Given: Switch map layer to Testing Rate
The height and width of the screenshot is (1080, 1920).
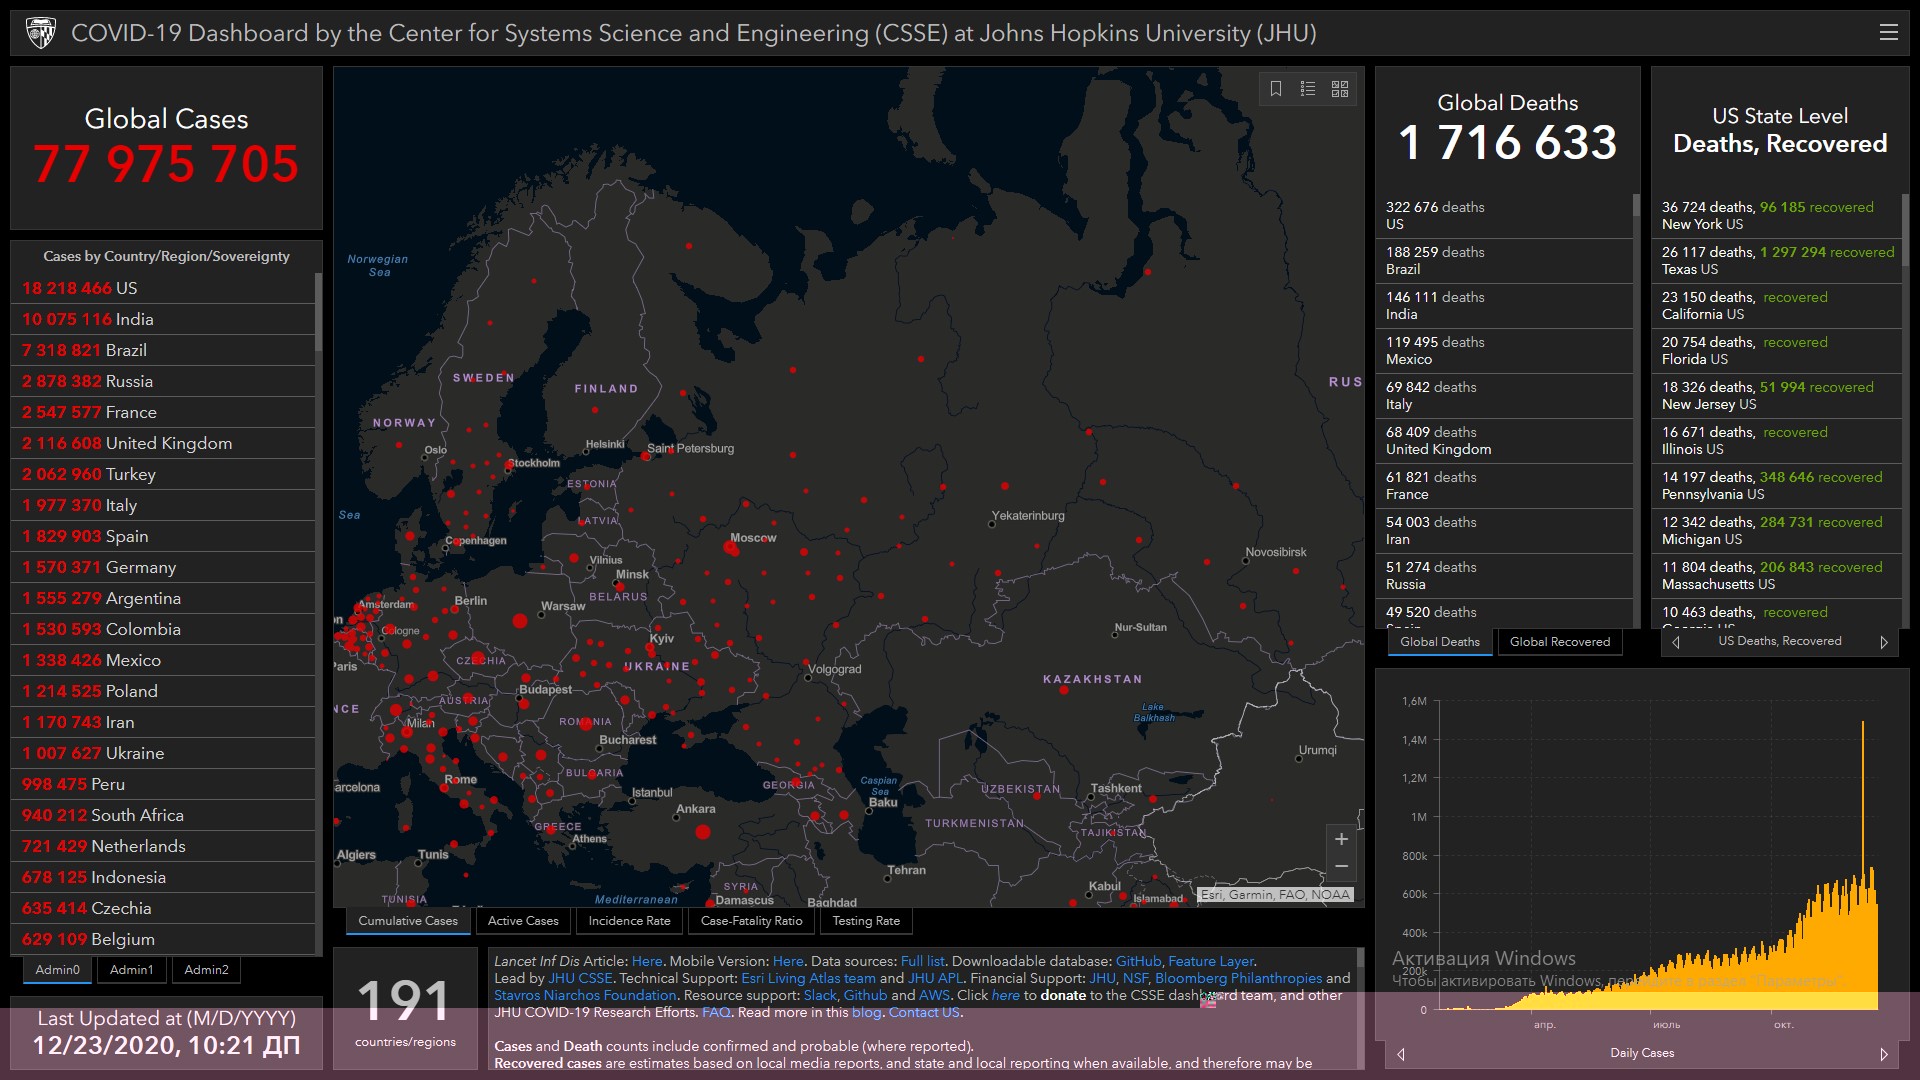Looking at the screenshot, I should point(866,921).
